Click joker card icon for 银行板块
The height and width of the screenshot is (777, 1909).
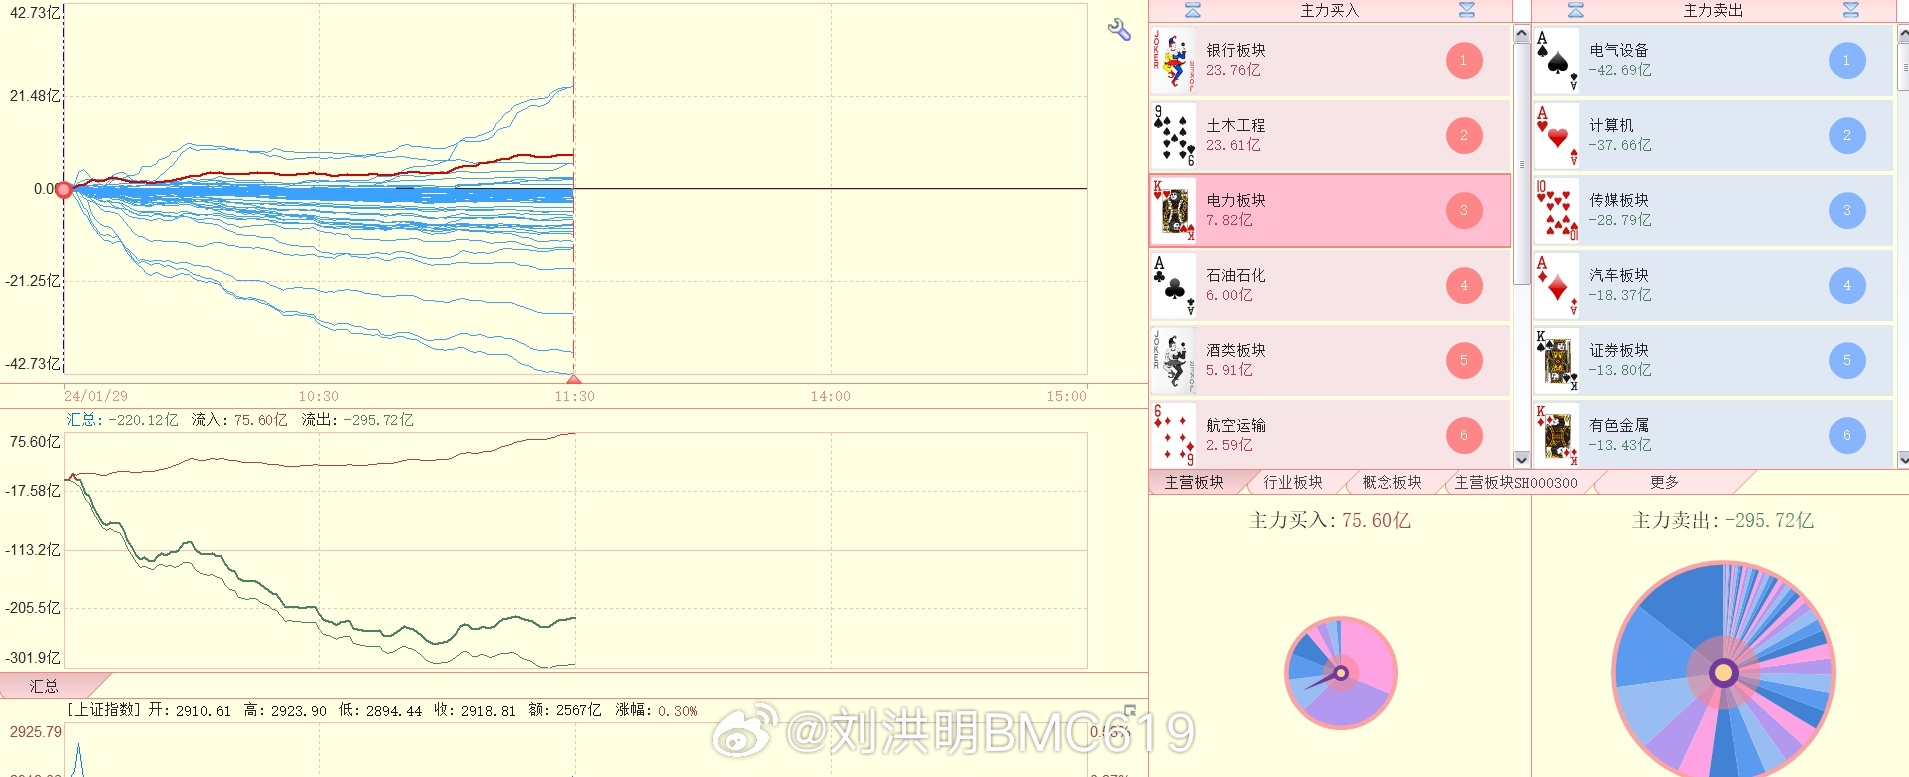pyautogui.click(x=1174, y=61)
